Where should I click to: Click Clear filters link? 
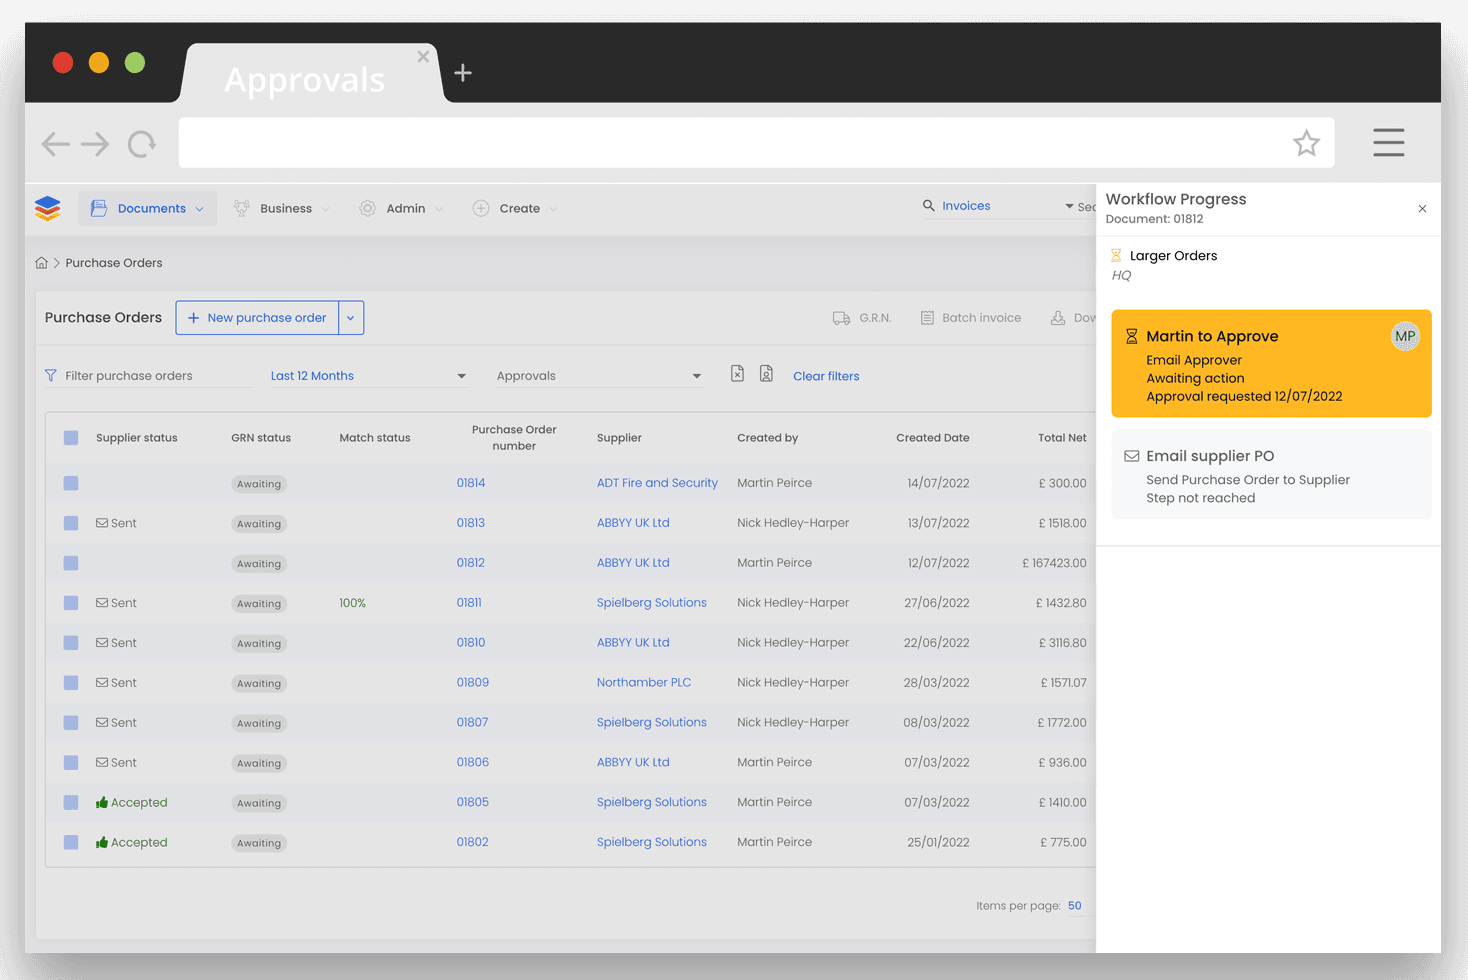pos(826,375)
